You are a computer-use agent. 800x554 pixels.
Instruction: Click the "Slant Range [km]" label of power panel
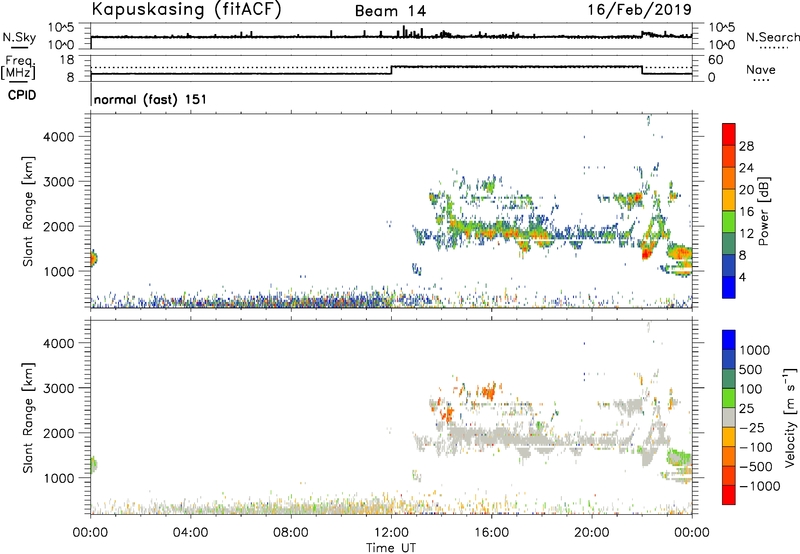[x=28, y=211]
